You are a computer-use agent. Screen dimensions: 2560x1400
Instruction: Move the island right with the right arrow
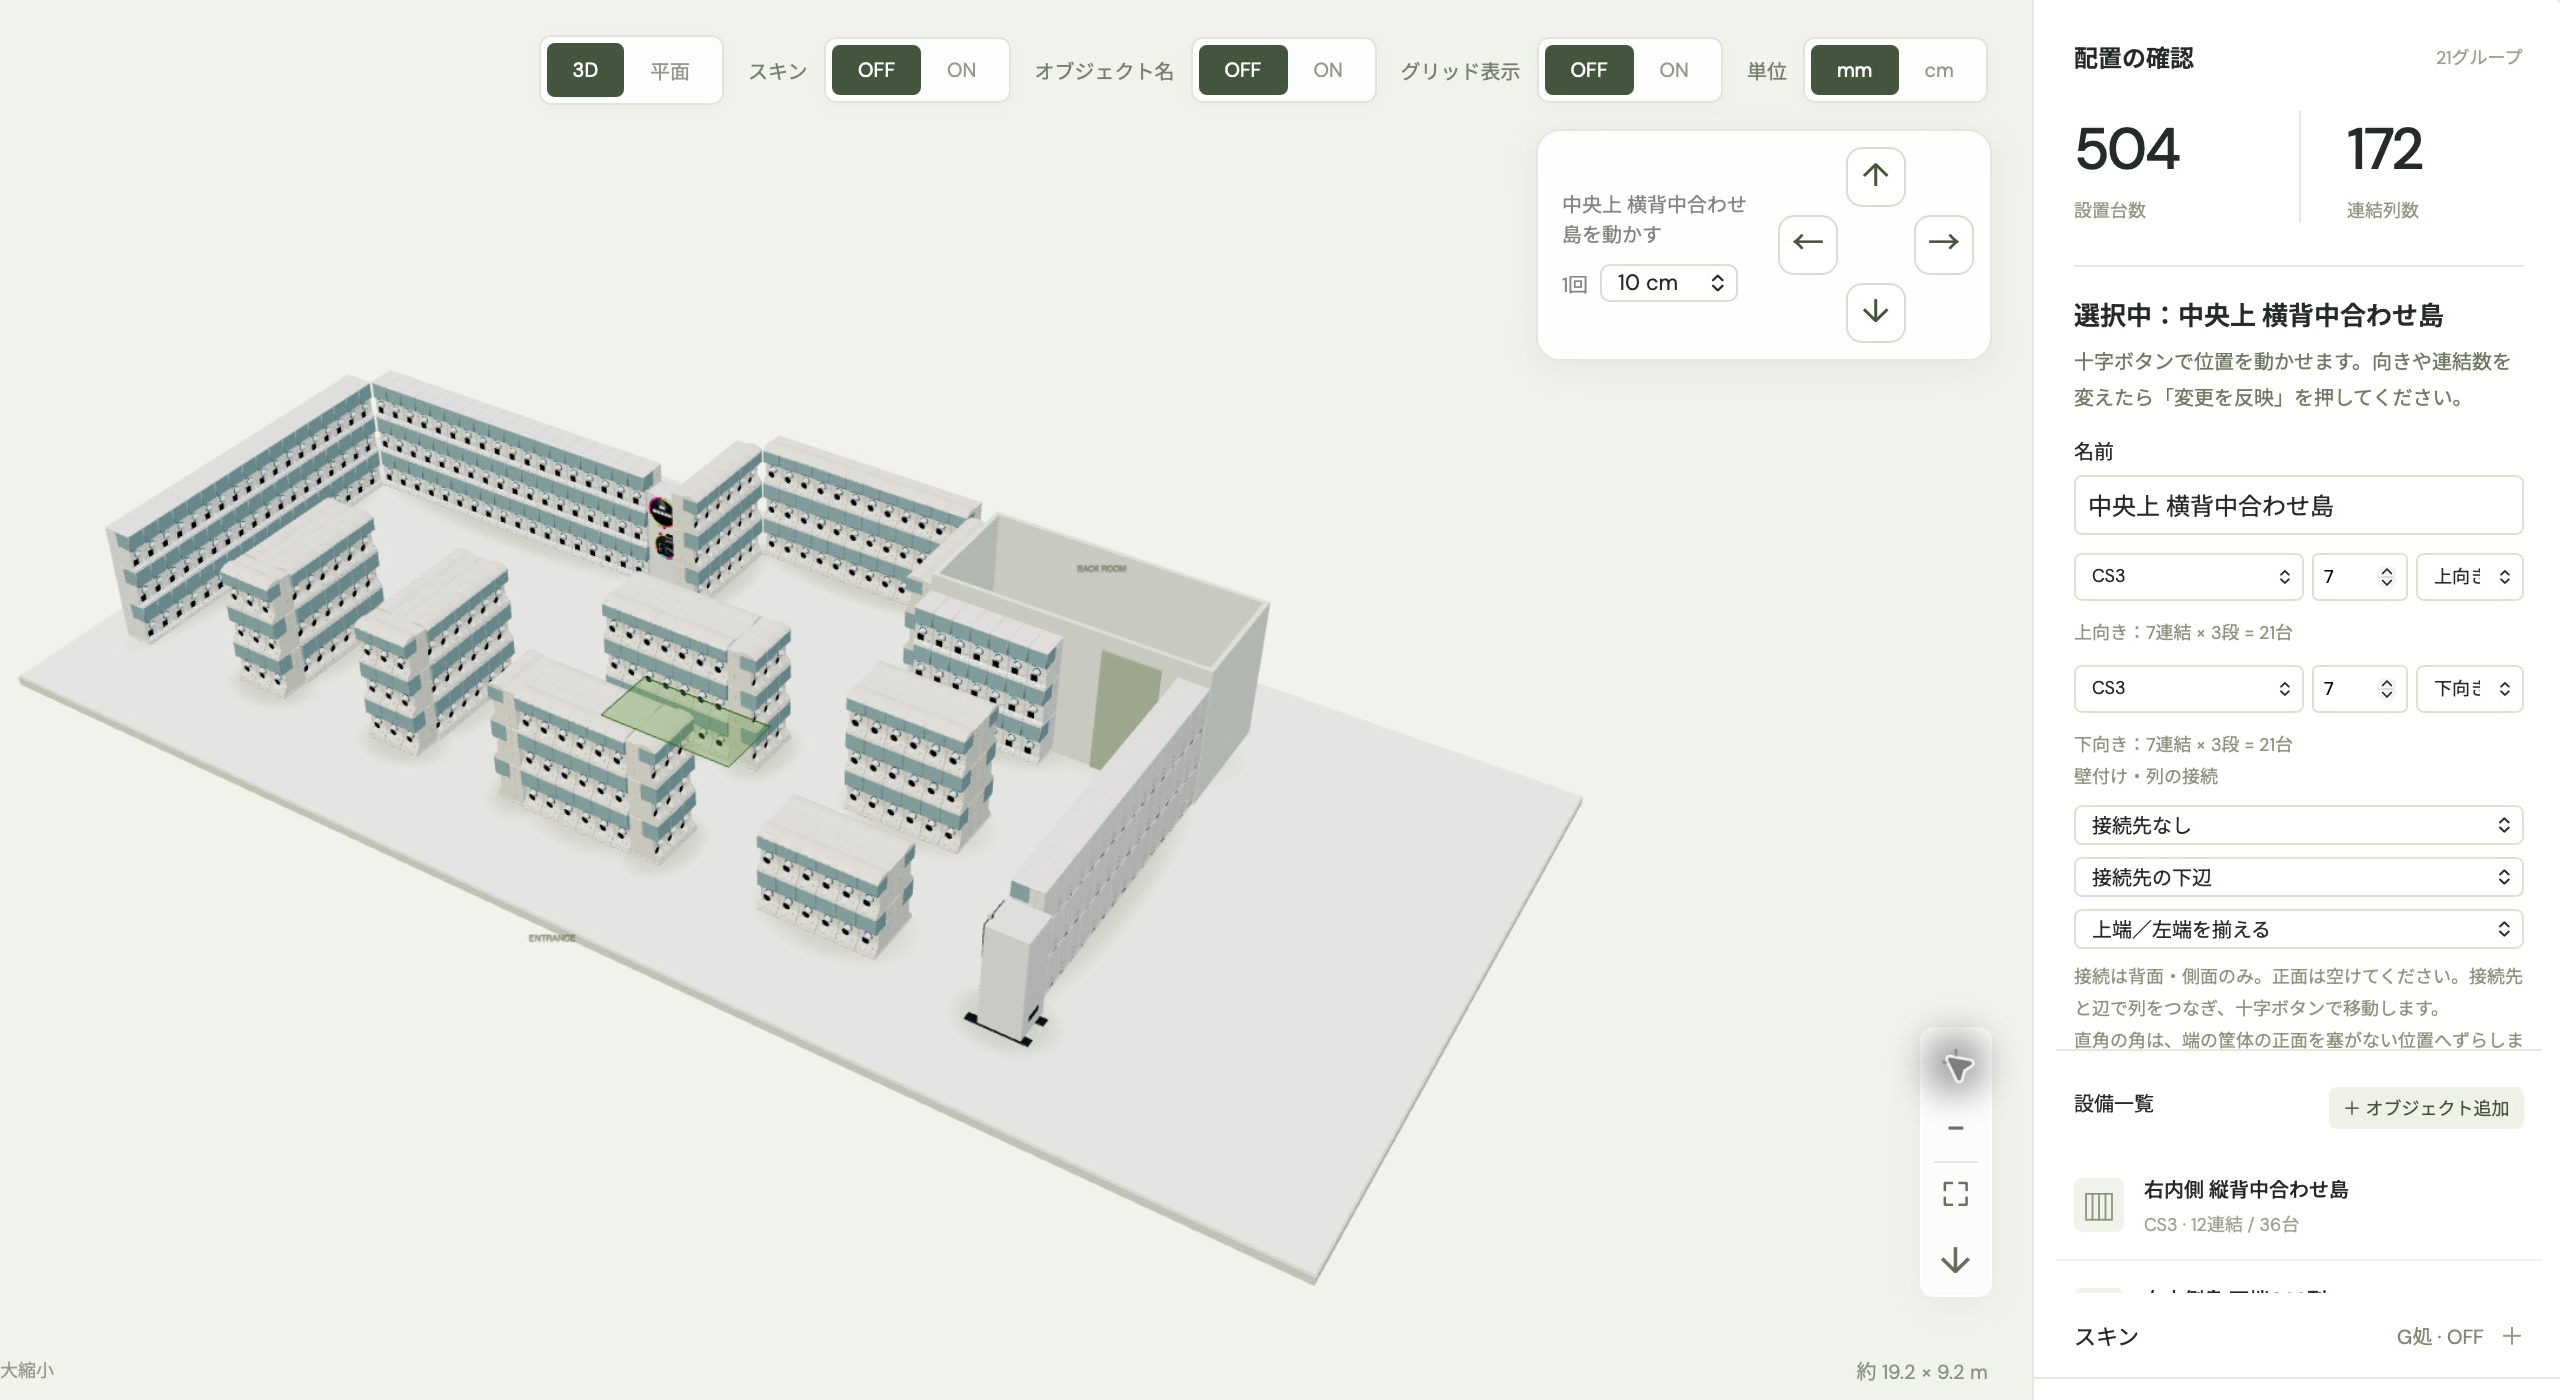point(1943,243)
